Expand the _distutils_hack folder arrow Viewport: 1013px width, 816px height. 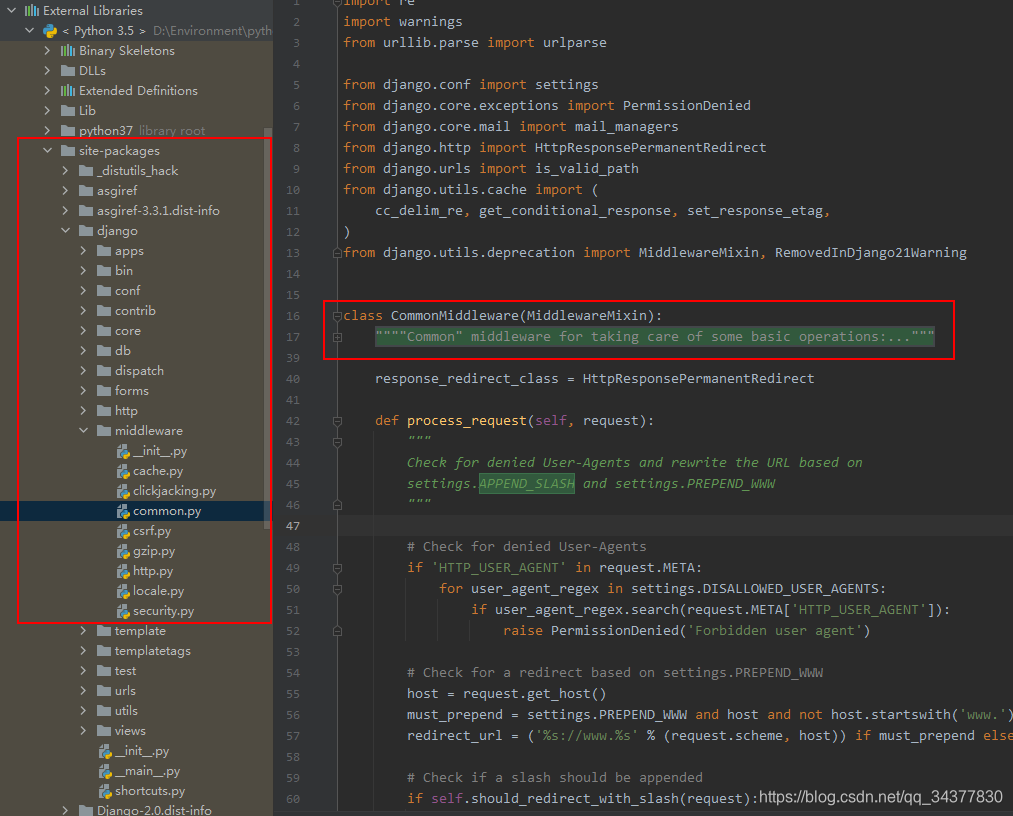(65, 171)
